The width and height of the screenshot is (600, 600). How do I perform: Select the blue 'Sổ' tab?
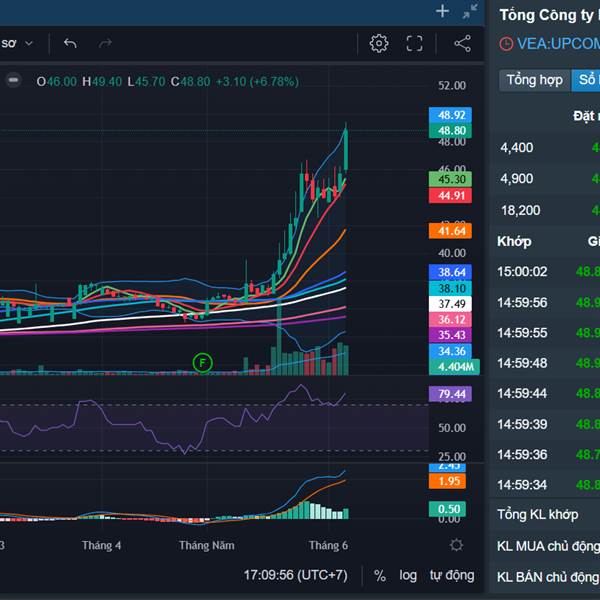point(584,80)
